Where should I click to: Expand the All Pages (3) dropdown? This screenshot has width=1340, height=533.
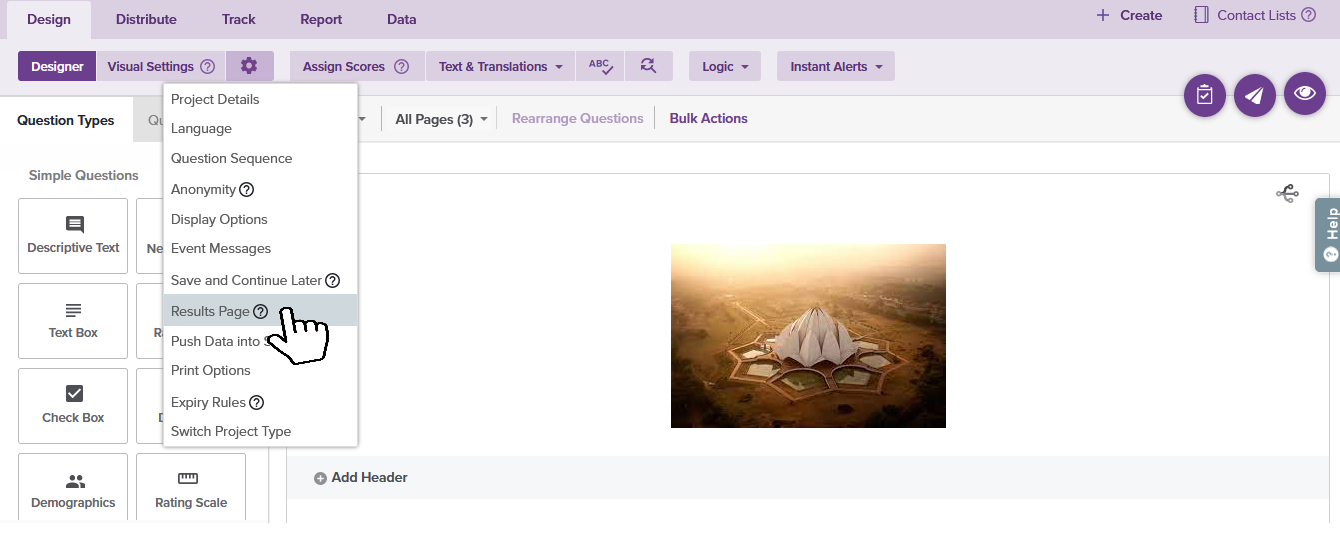coord(441,119)
